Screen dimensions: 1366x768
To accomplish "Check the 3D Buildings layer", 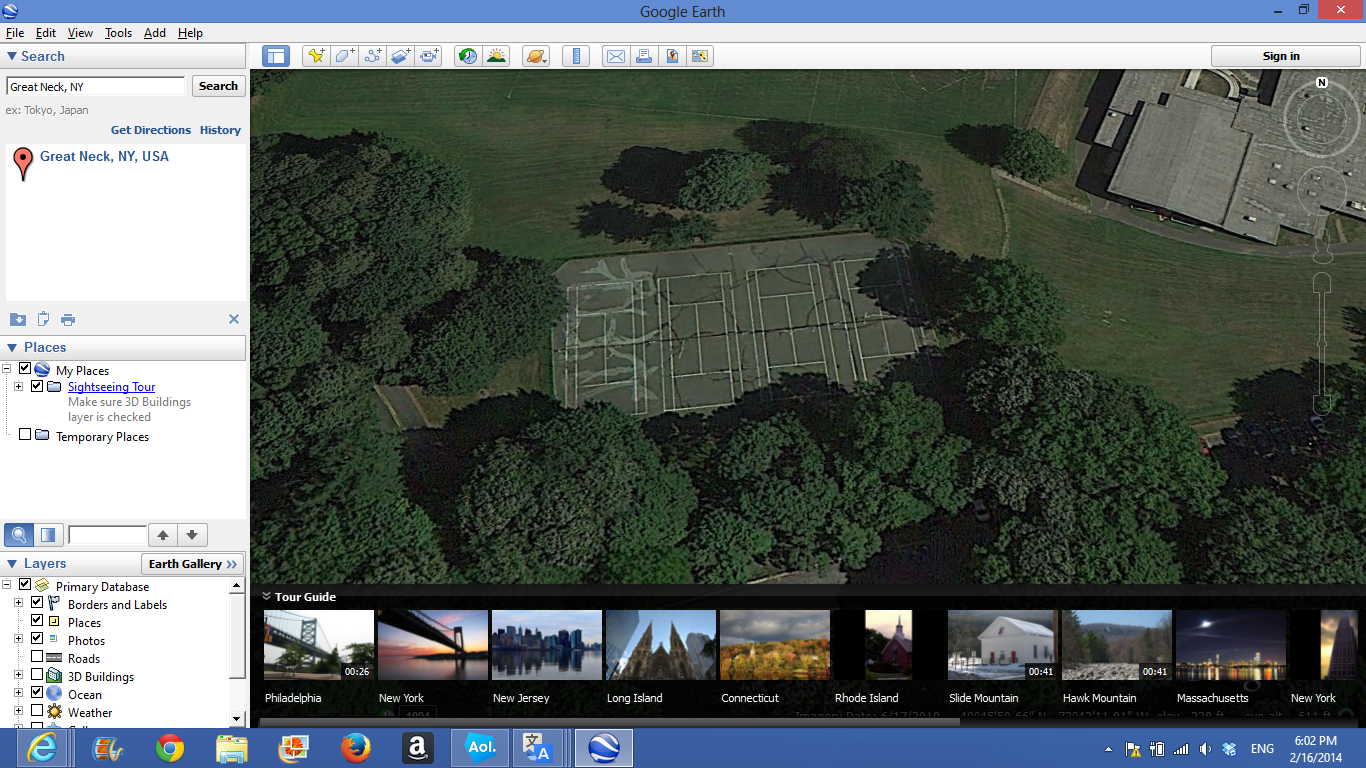I will [37, 676].
